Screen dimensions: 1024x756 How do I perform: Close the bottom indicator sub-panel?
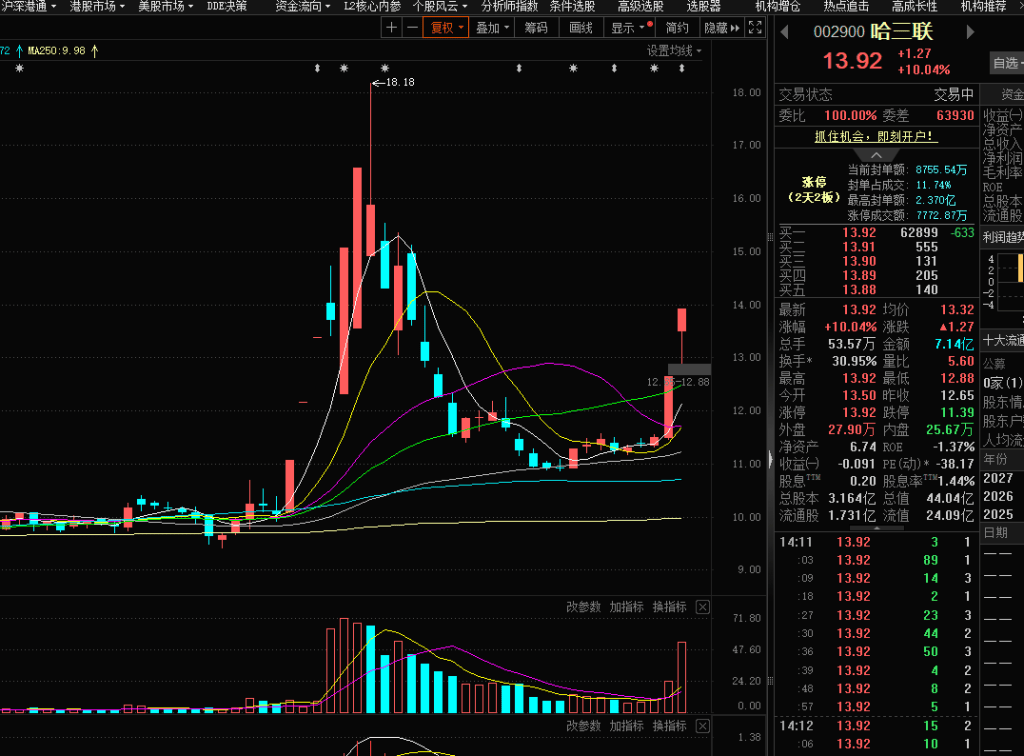(703, 726)
